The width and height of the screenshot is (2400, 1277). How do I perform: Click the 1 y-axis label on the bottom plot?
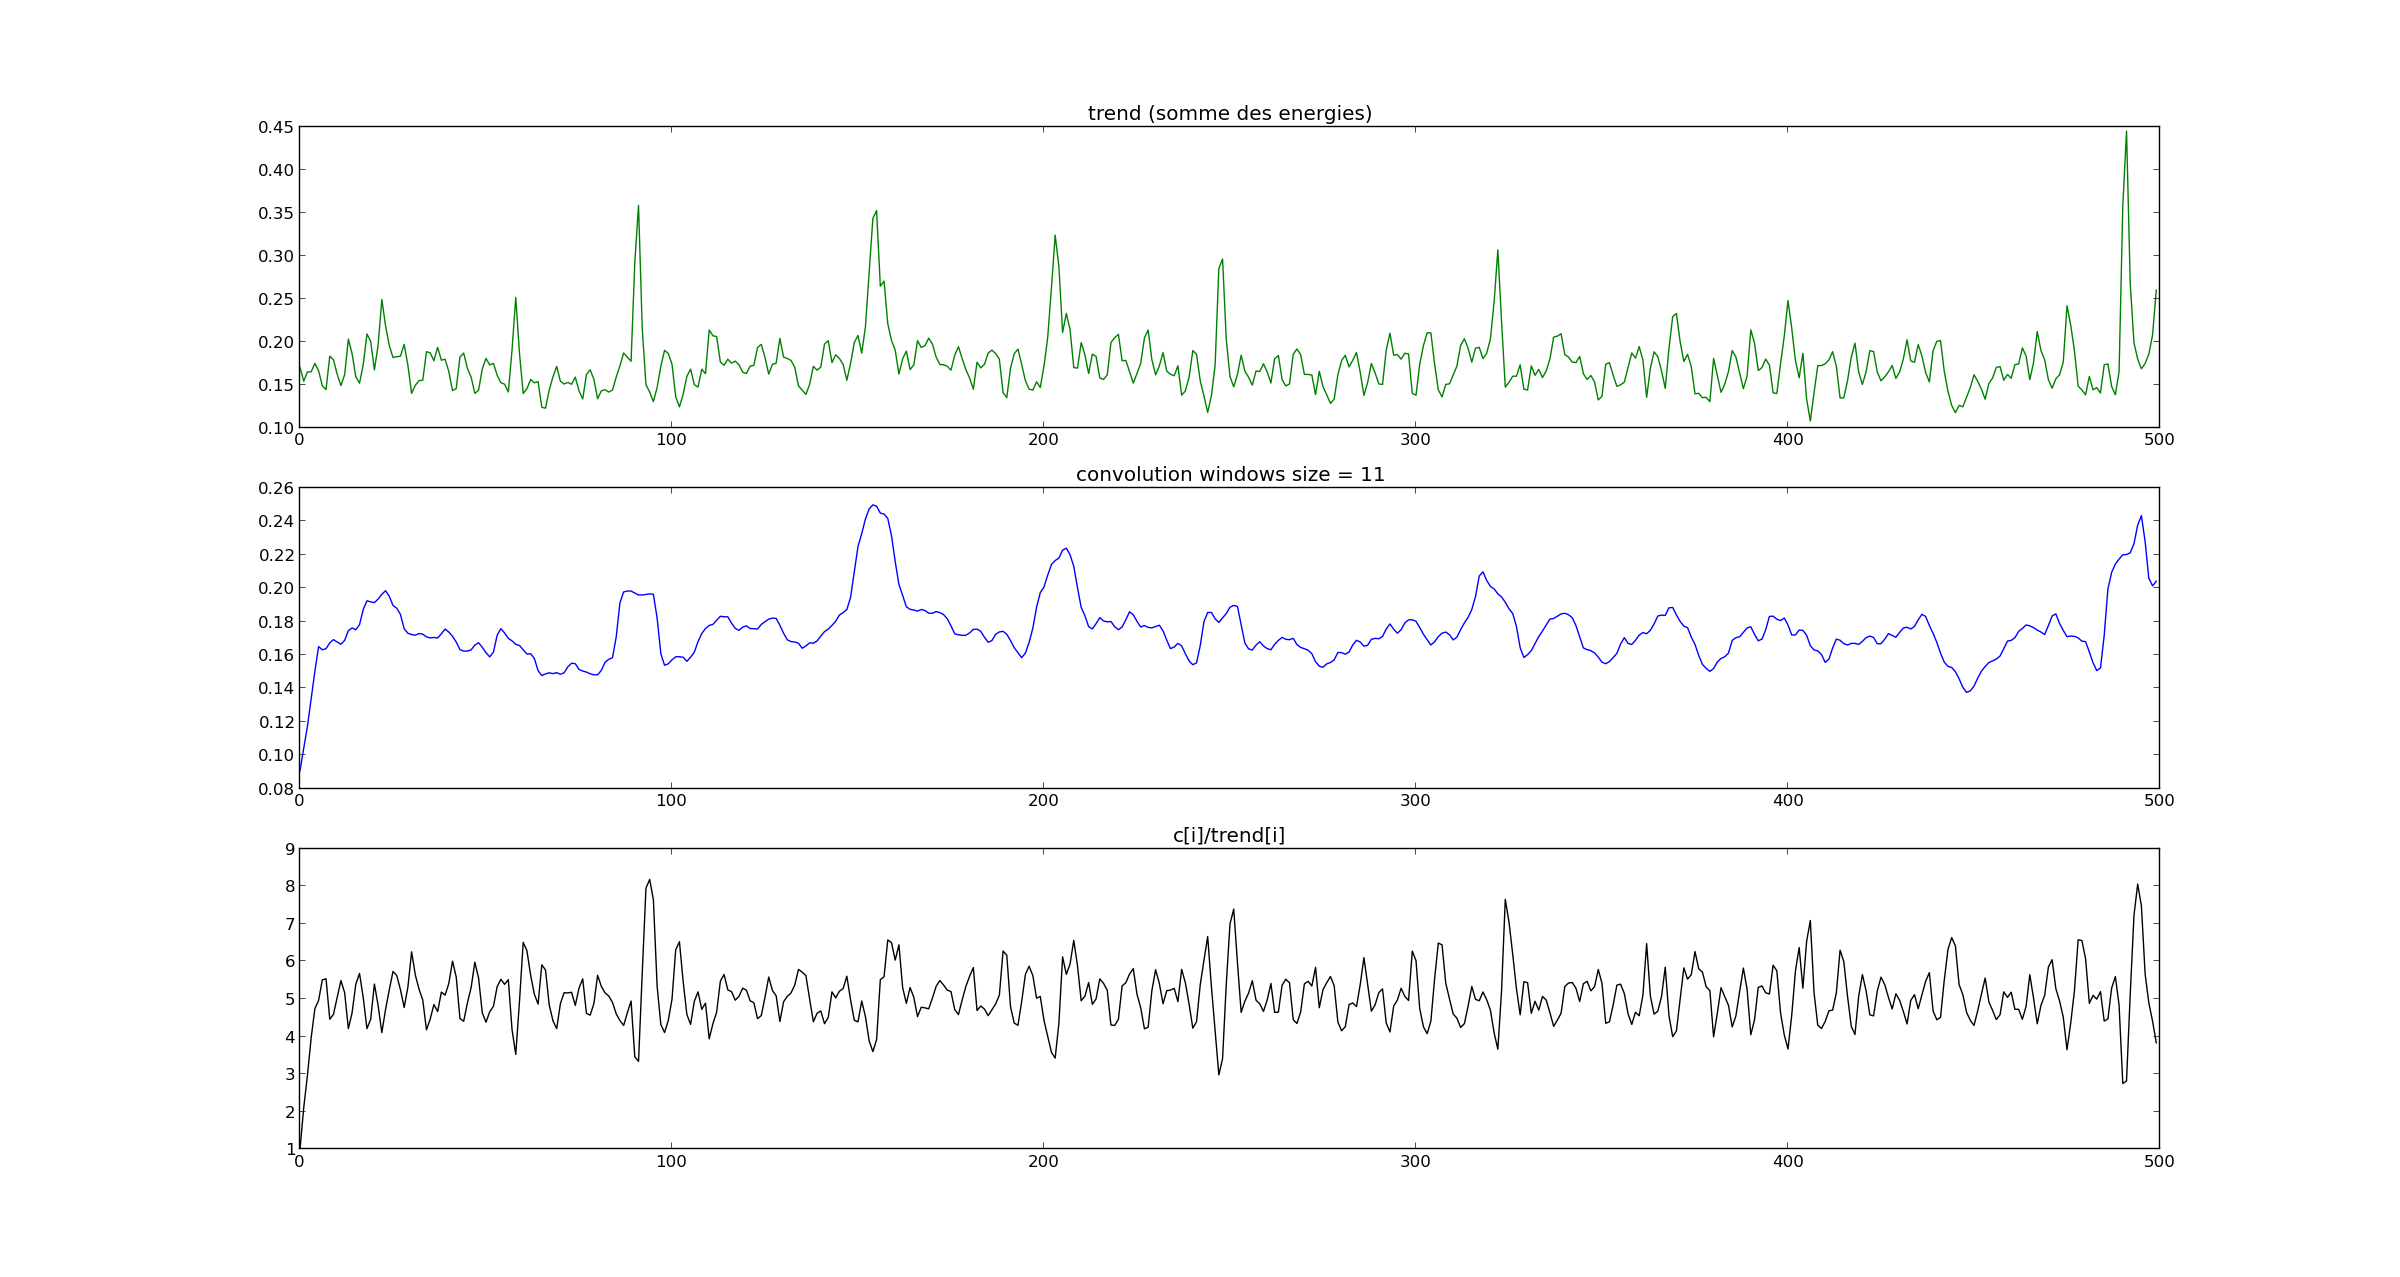(x=290, y=1149)
